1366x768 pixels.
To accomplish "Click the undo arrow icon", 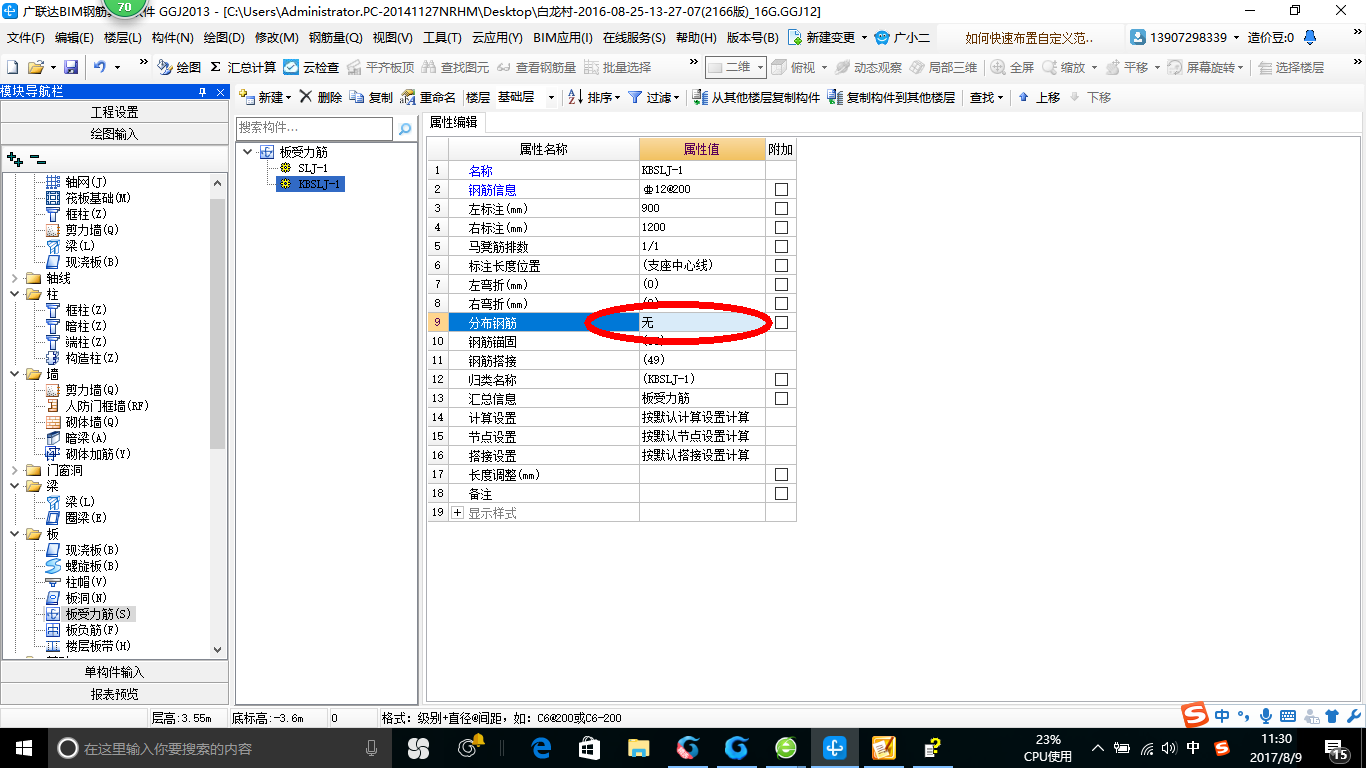I will click(100, 67).
